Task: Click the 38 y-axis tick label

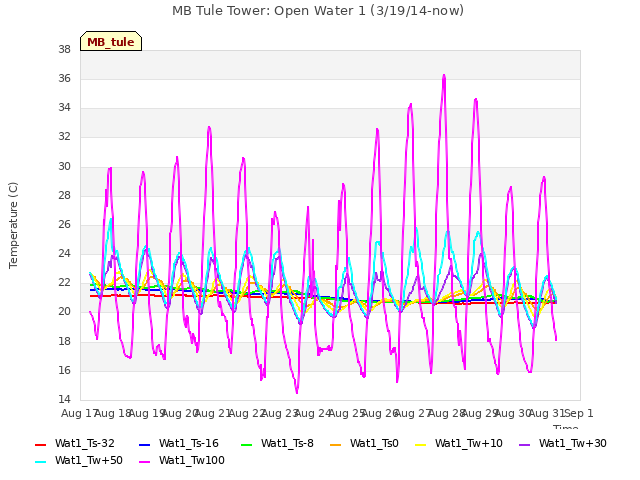Action: [x=64, y=50]
